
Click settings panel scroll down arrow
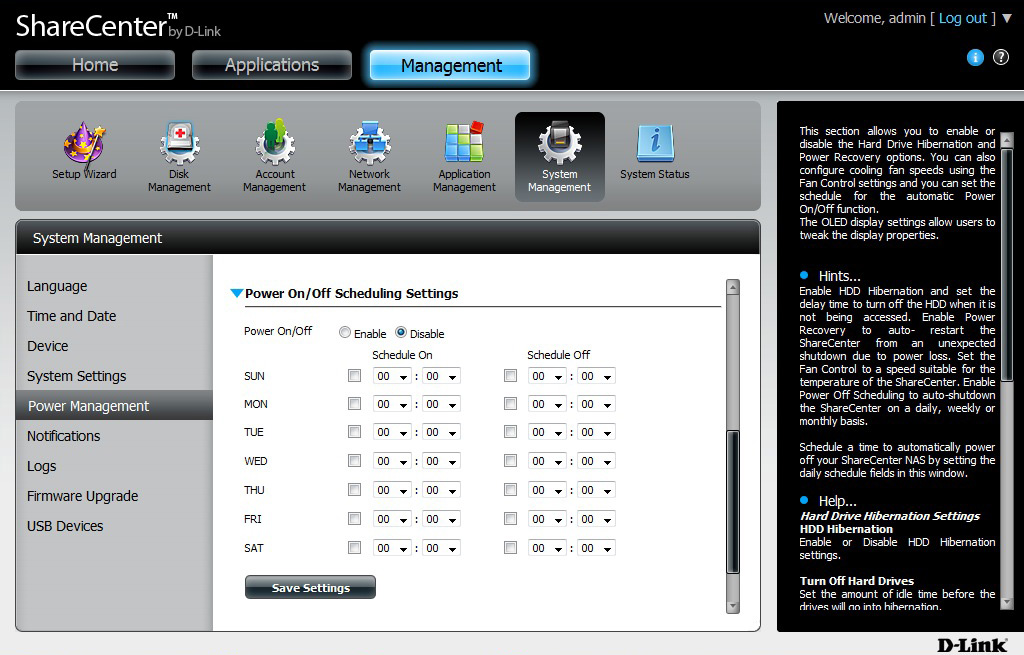(733, 606)
